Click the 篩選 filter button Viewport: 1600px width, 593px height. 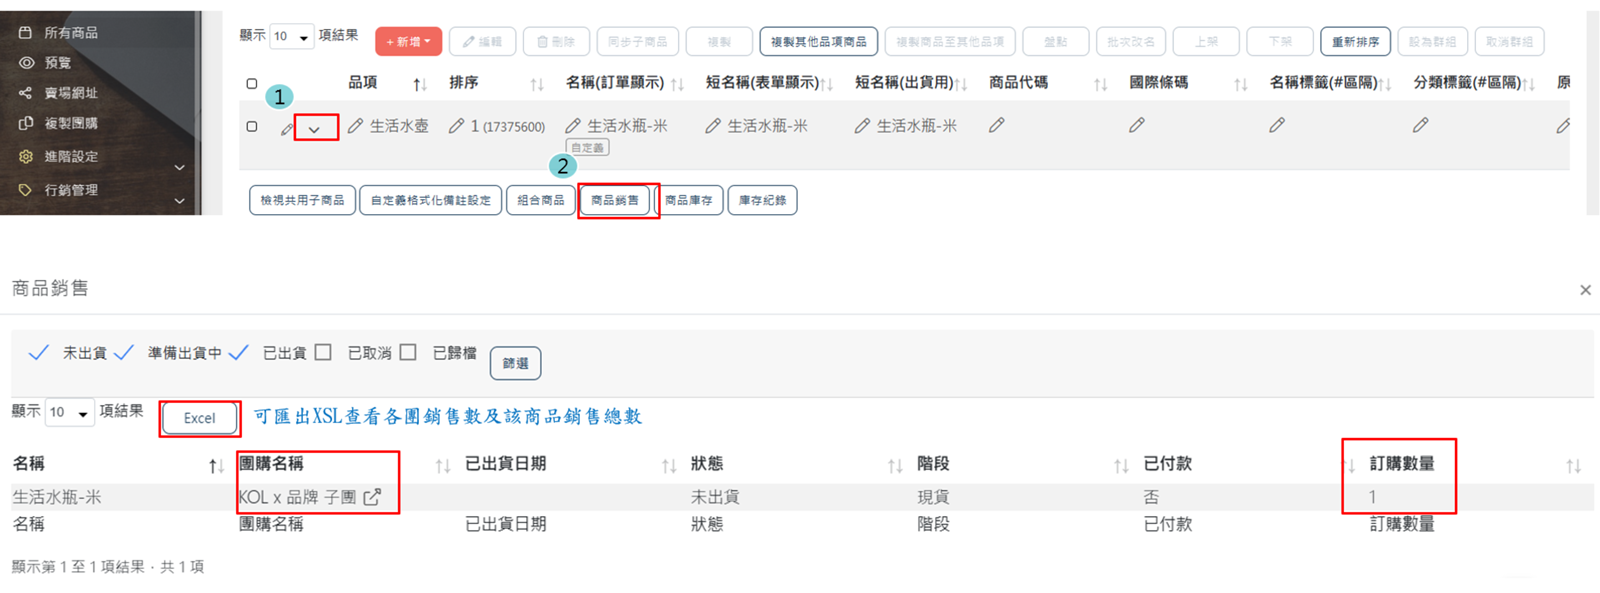pos(515,363)
